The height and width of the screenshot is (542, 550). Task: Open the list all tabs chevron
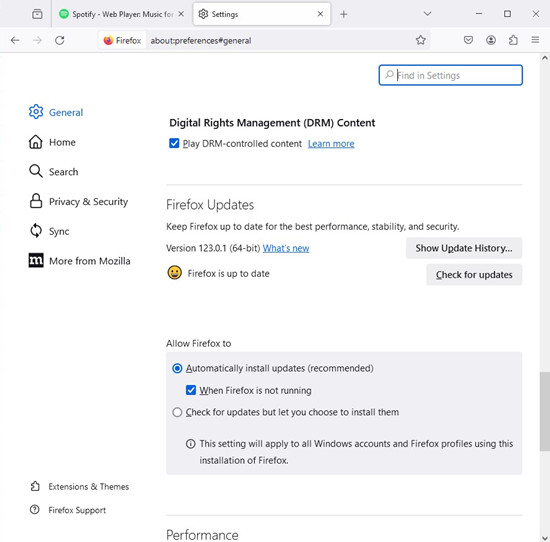click(427, 14)
